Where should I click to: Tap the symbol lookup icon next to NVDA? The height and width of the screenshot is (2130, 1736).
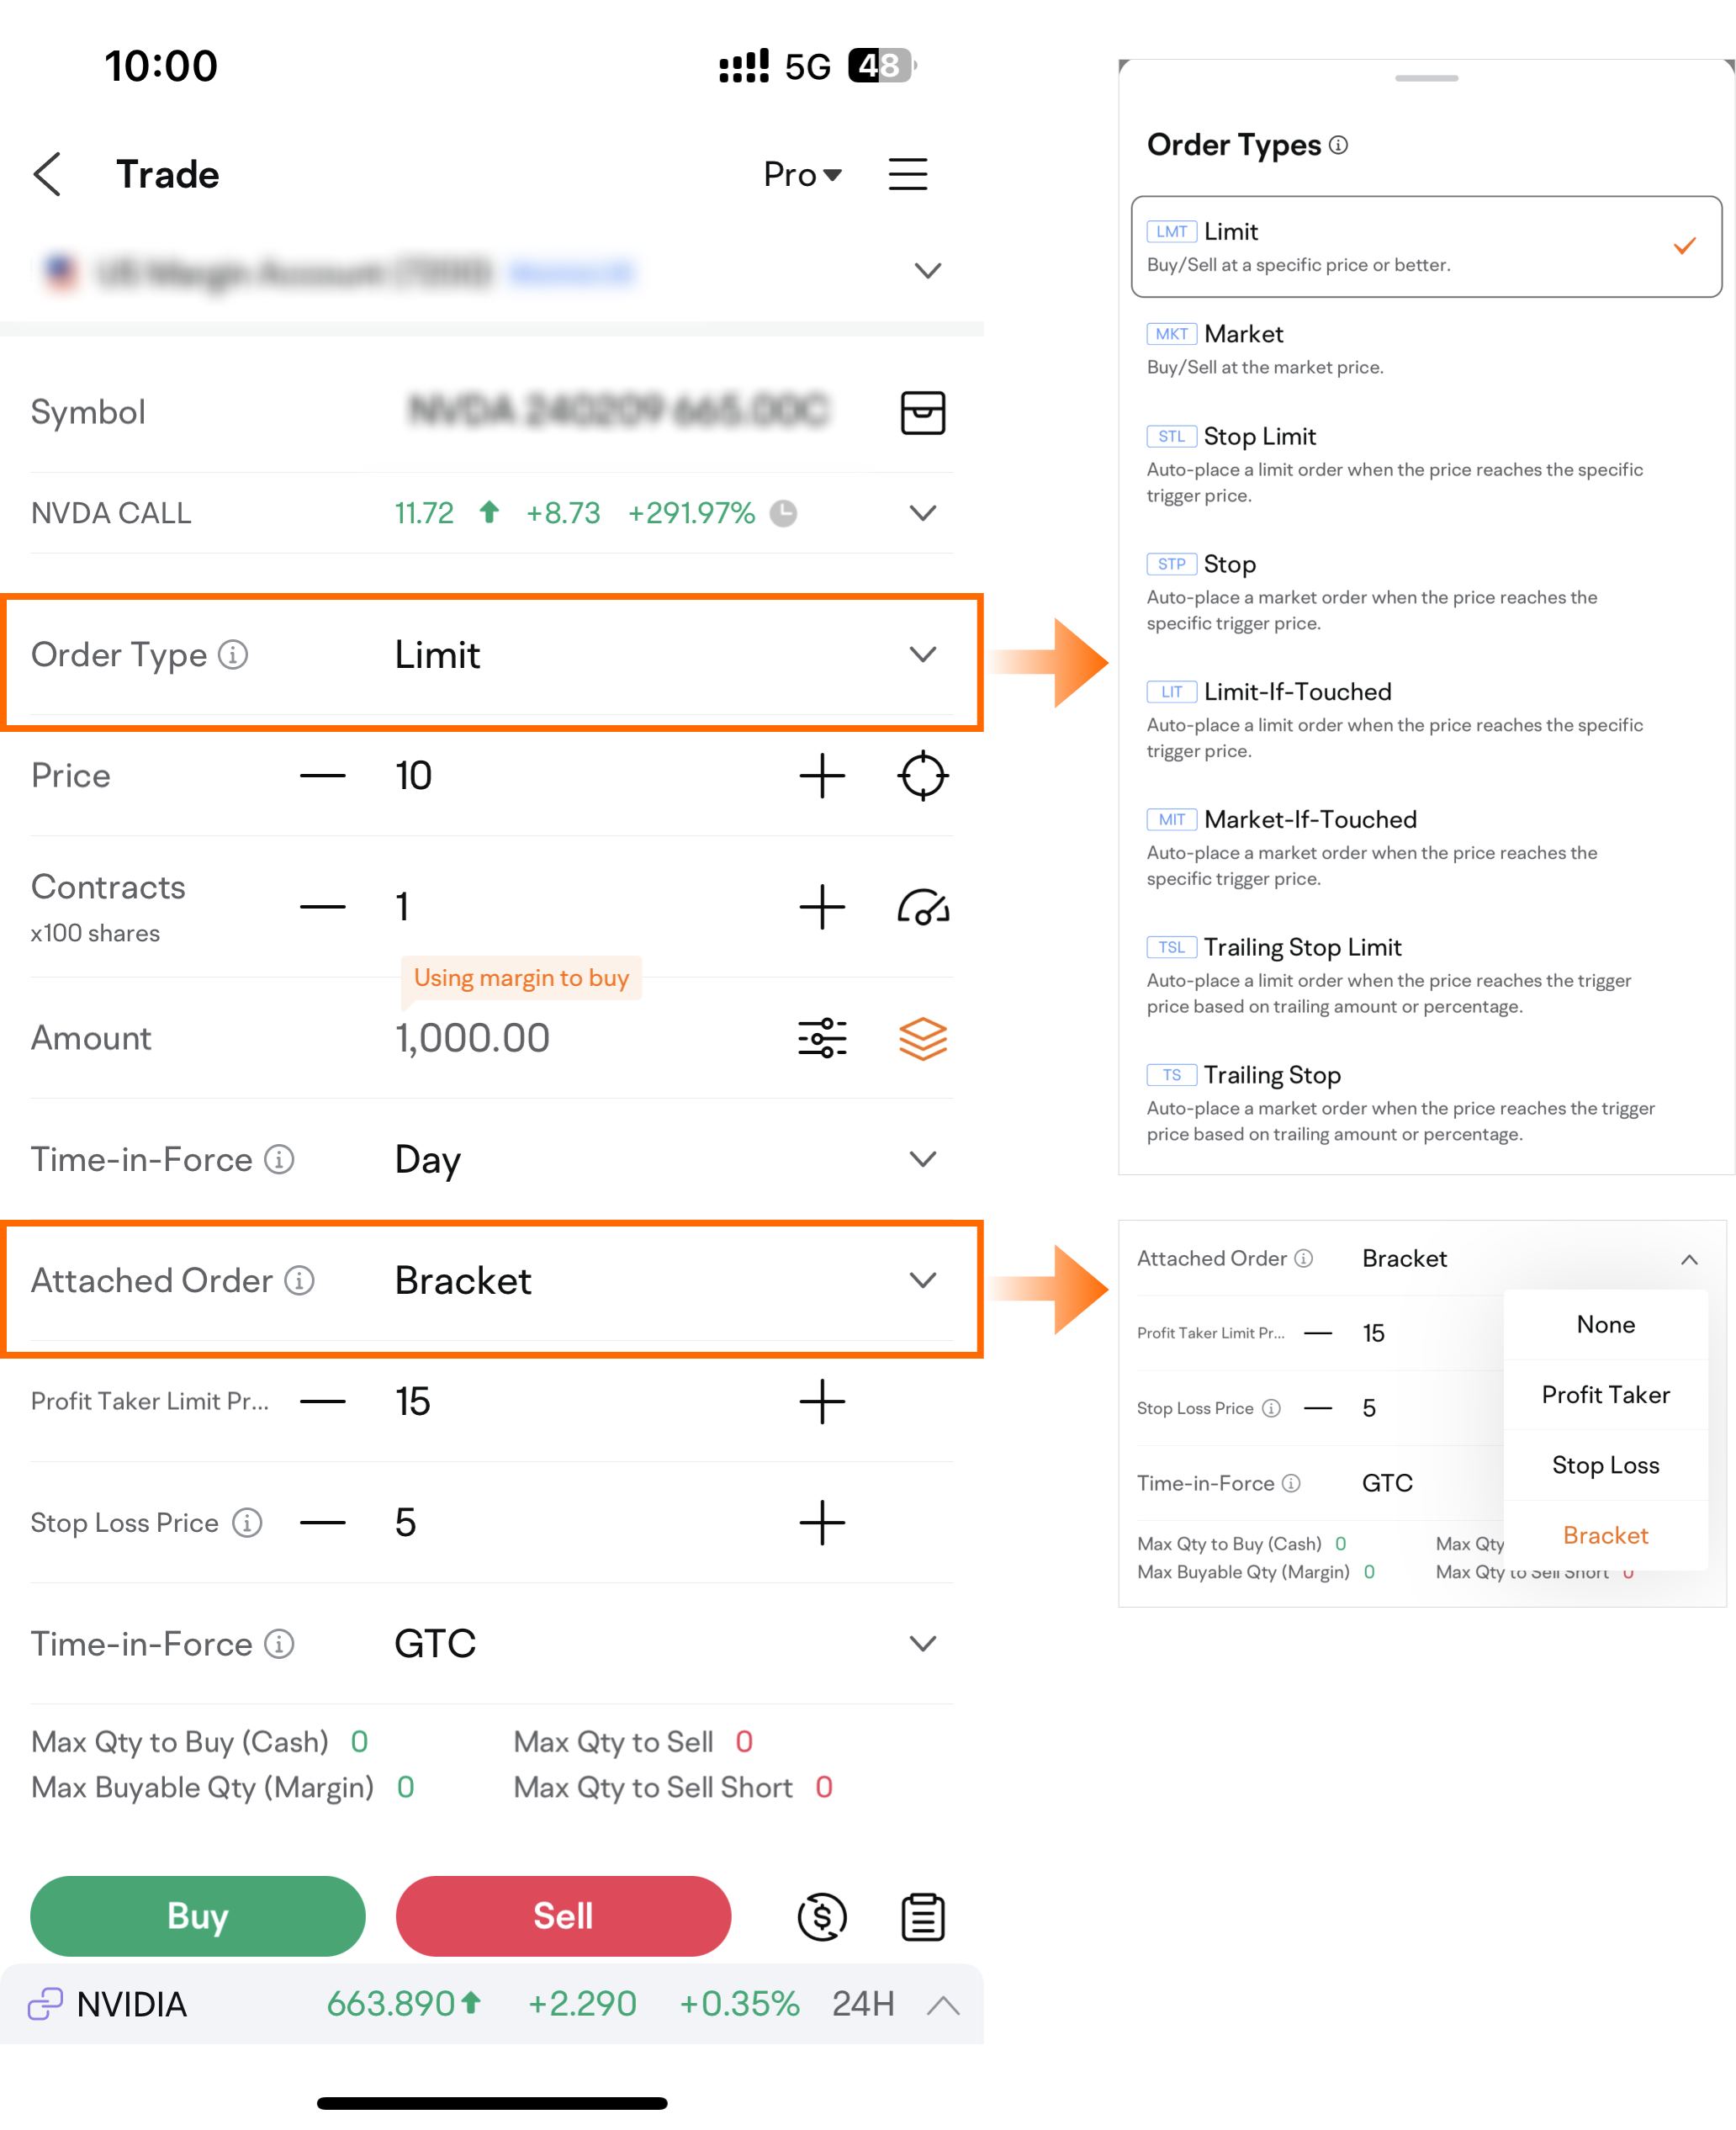click(x=922, y=411)
